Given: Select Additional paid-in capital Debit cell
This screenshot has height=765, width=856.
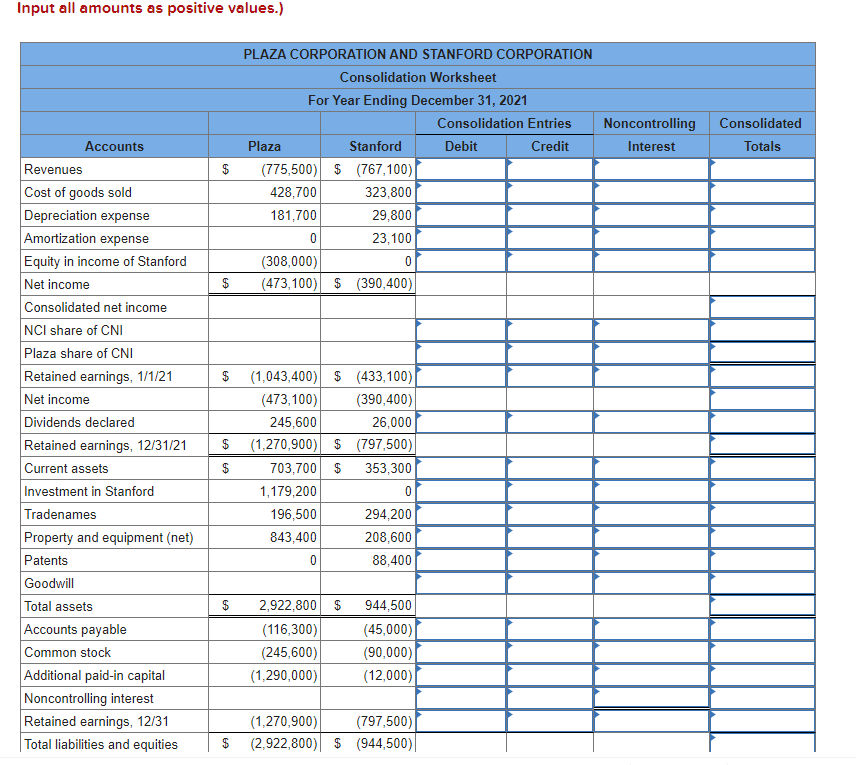Looking at the screenshot, I should 461,675.
